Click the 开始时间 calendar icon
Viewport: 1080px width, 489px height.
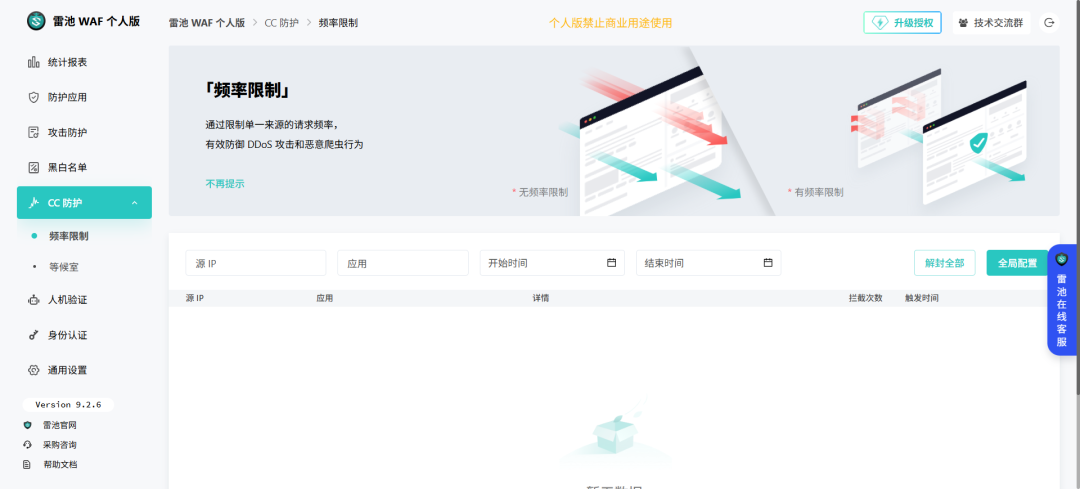point(611,263)
